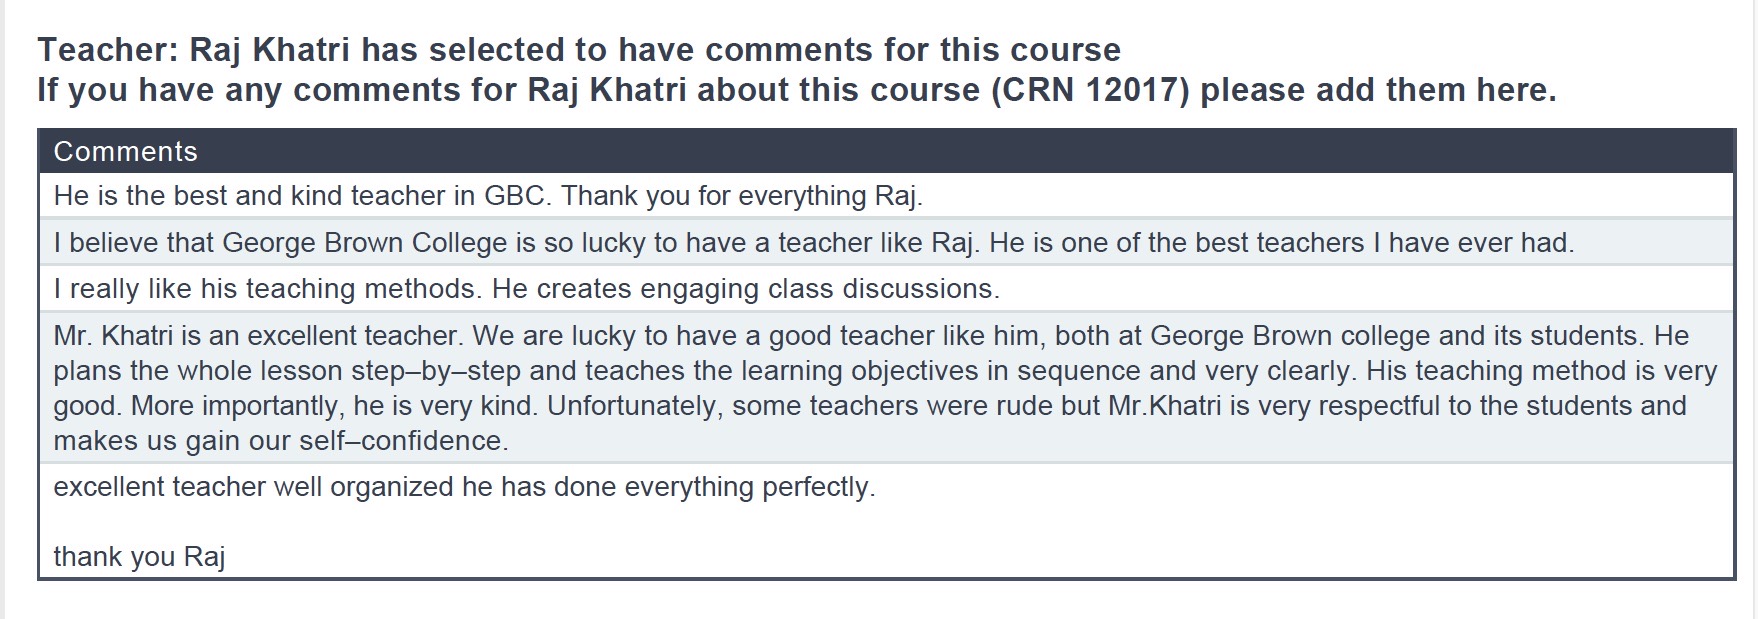This screenshot has width=1758, height=619.
Task: Click the sentence "He is one of the best teachers I have ever had"
Action: click(1280, 242)
